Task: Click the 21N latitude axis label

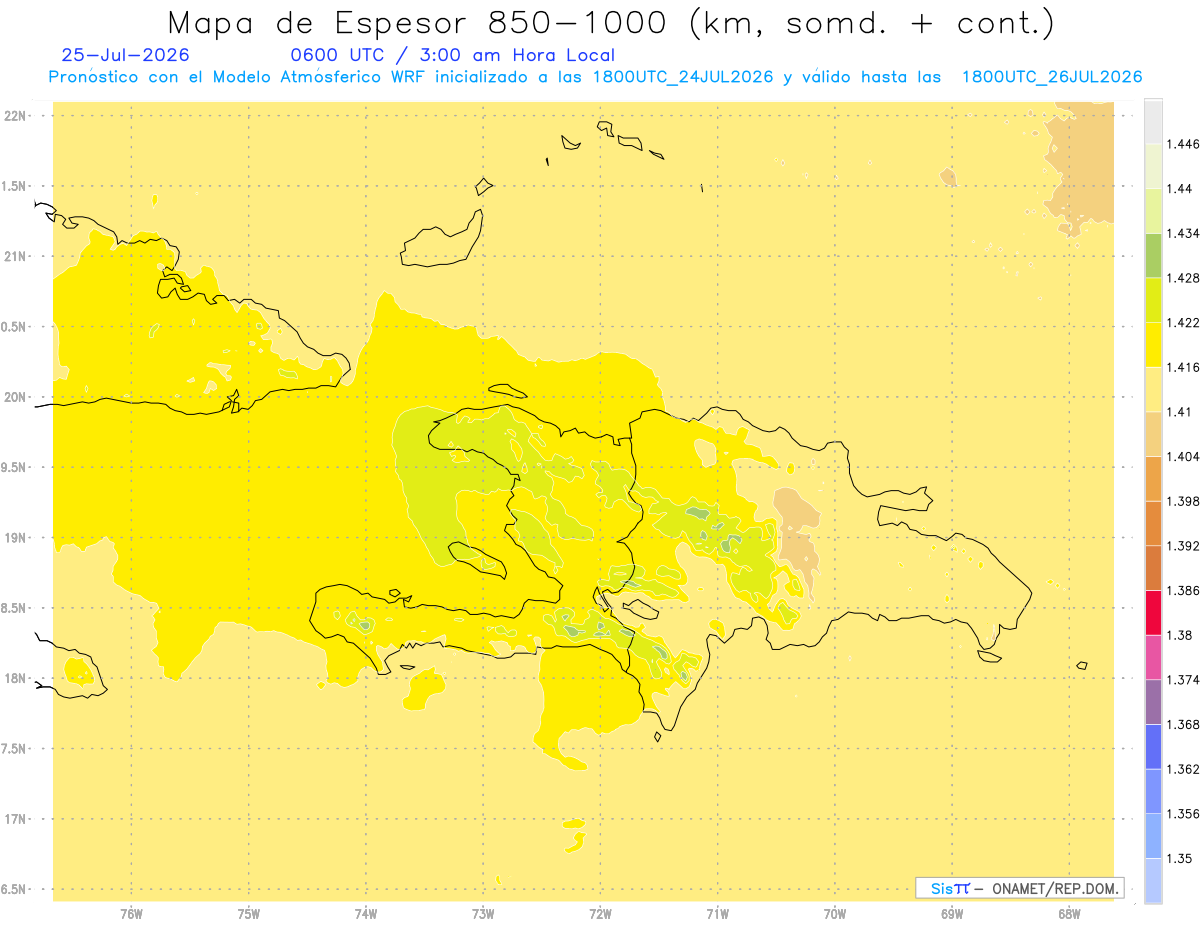Action: coord(14,257)
